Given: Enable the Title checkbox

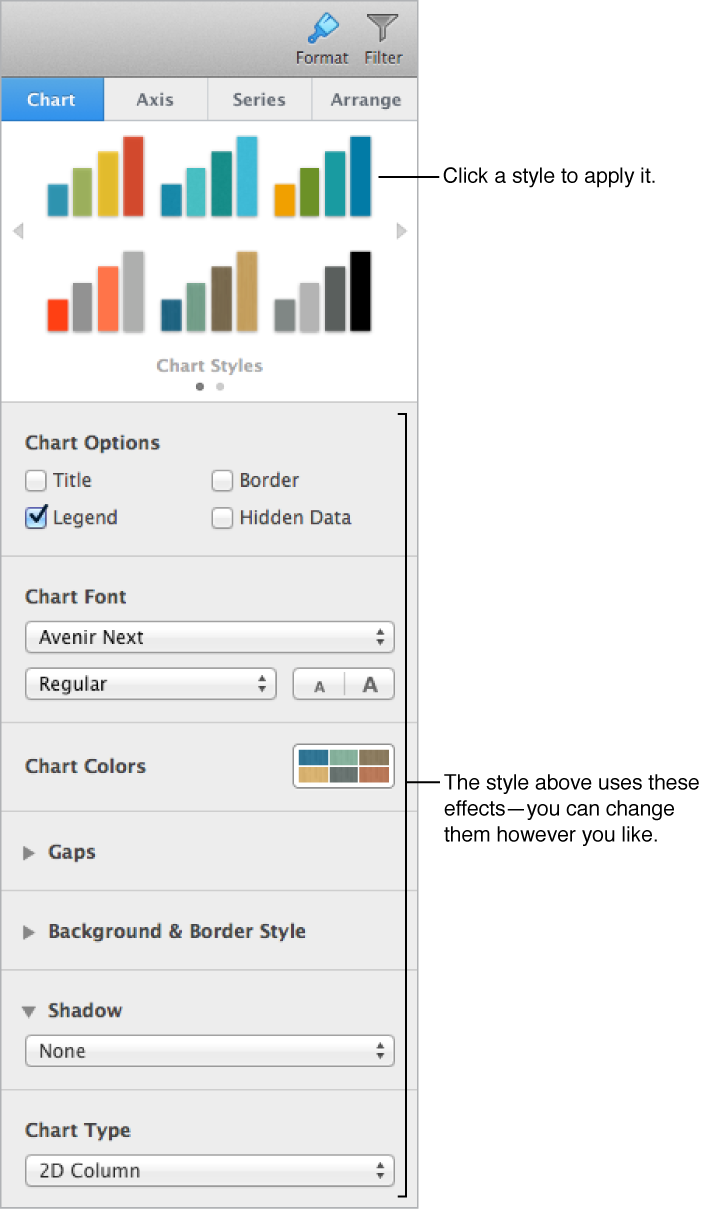Looking at the screenshot, I should [35, 480].
